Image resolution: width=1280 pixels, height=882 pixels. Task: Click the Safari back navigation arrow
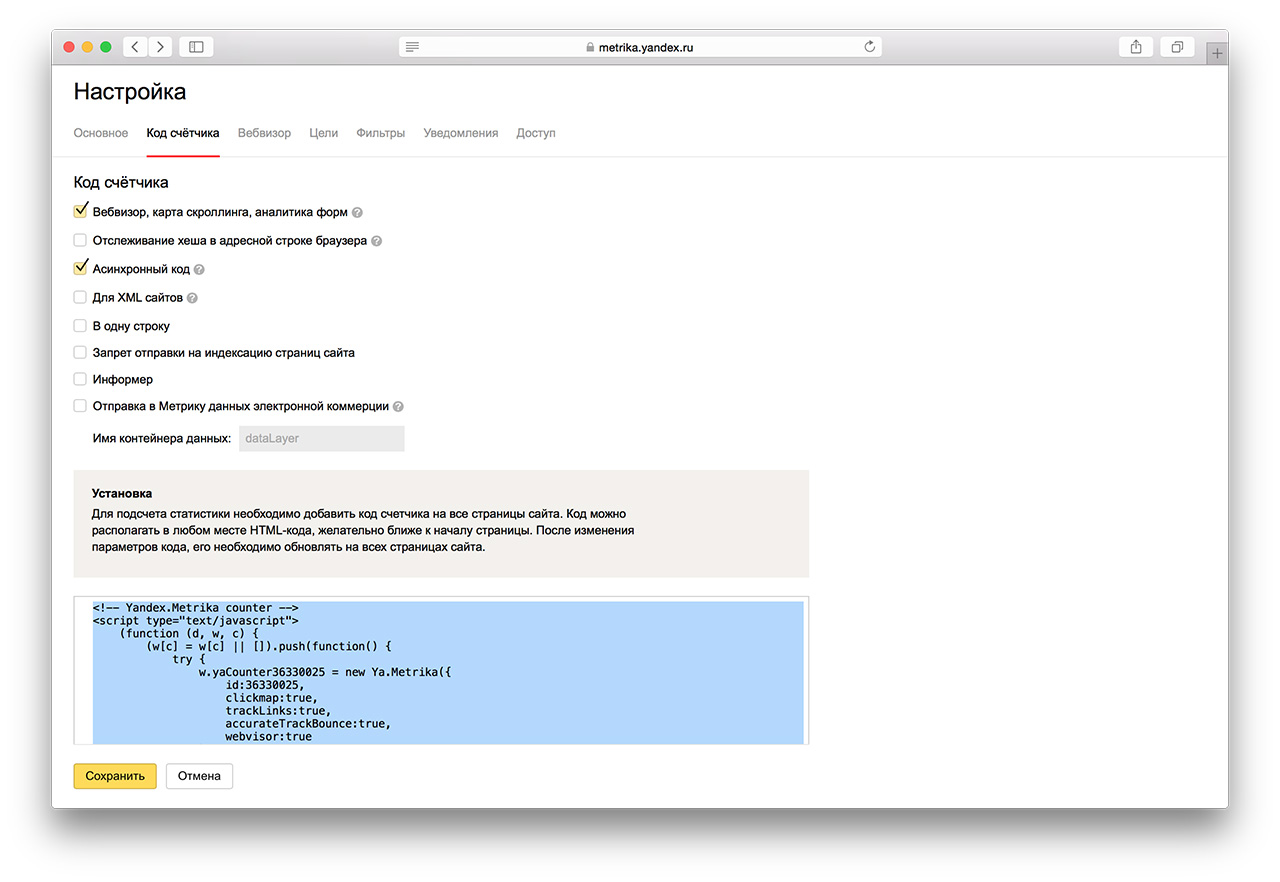tap(135, 47)
